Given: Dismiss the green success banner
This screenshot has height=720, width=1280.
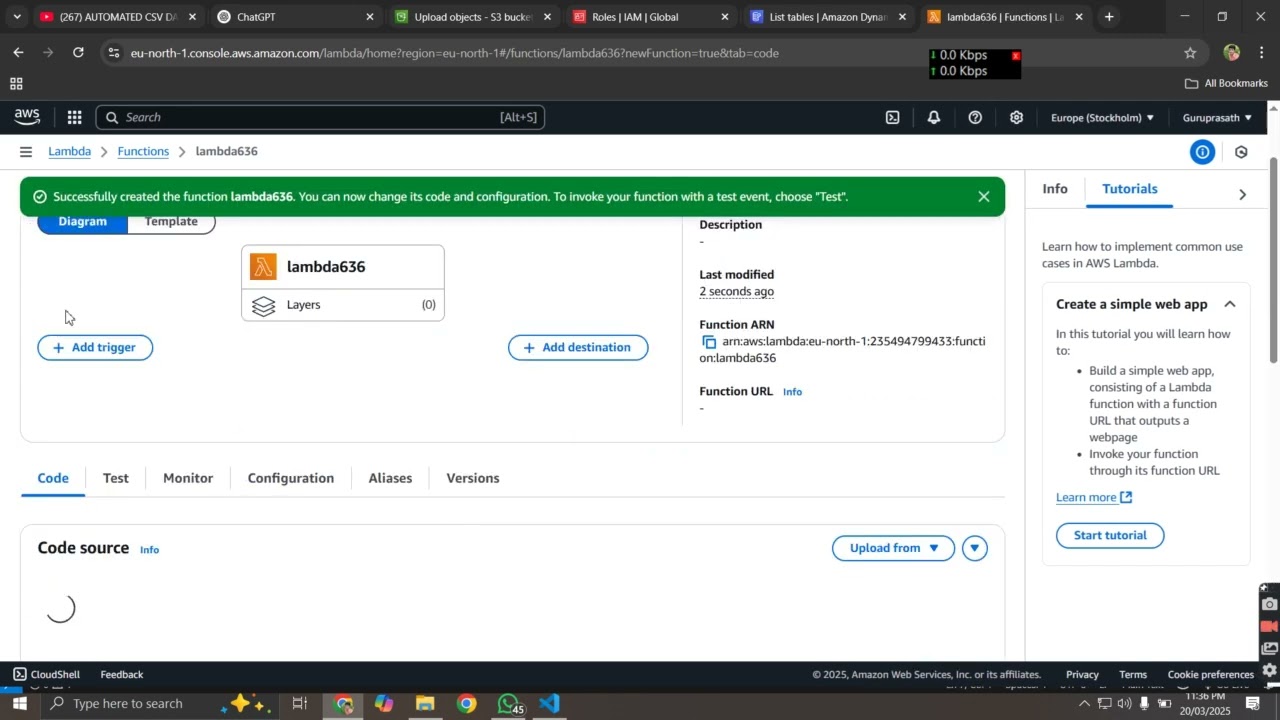Looking at the screenshot, I should tap(984, 197).
